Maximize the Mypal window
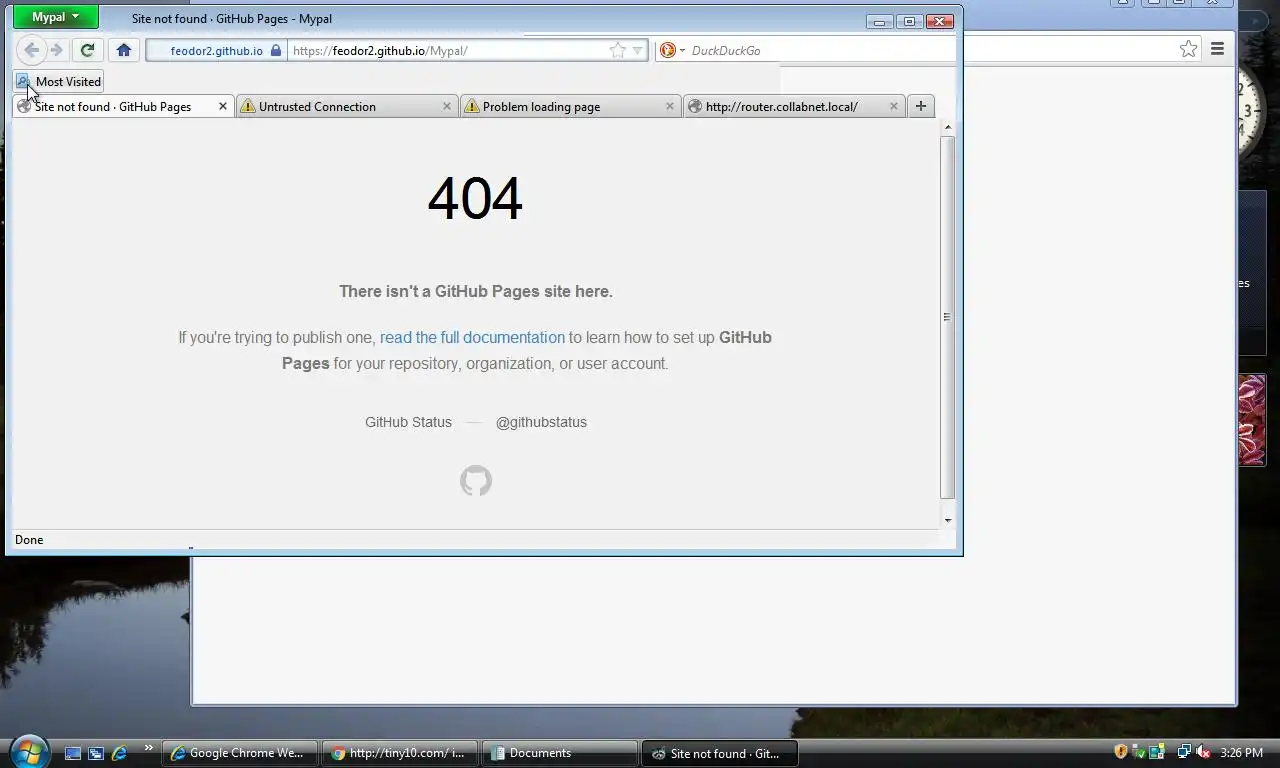1280x768 pixels. pyautogui.click(x=909, y=21)
